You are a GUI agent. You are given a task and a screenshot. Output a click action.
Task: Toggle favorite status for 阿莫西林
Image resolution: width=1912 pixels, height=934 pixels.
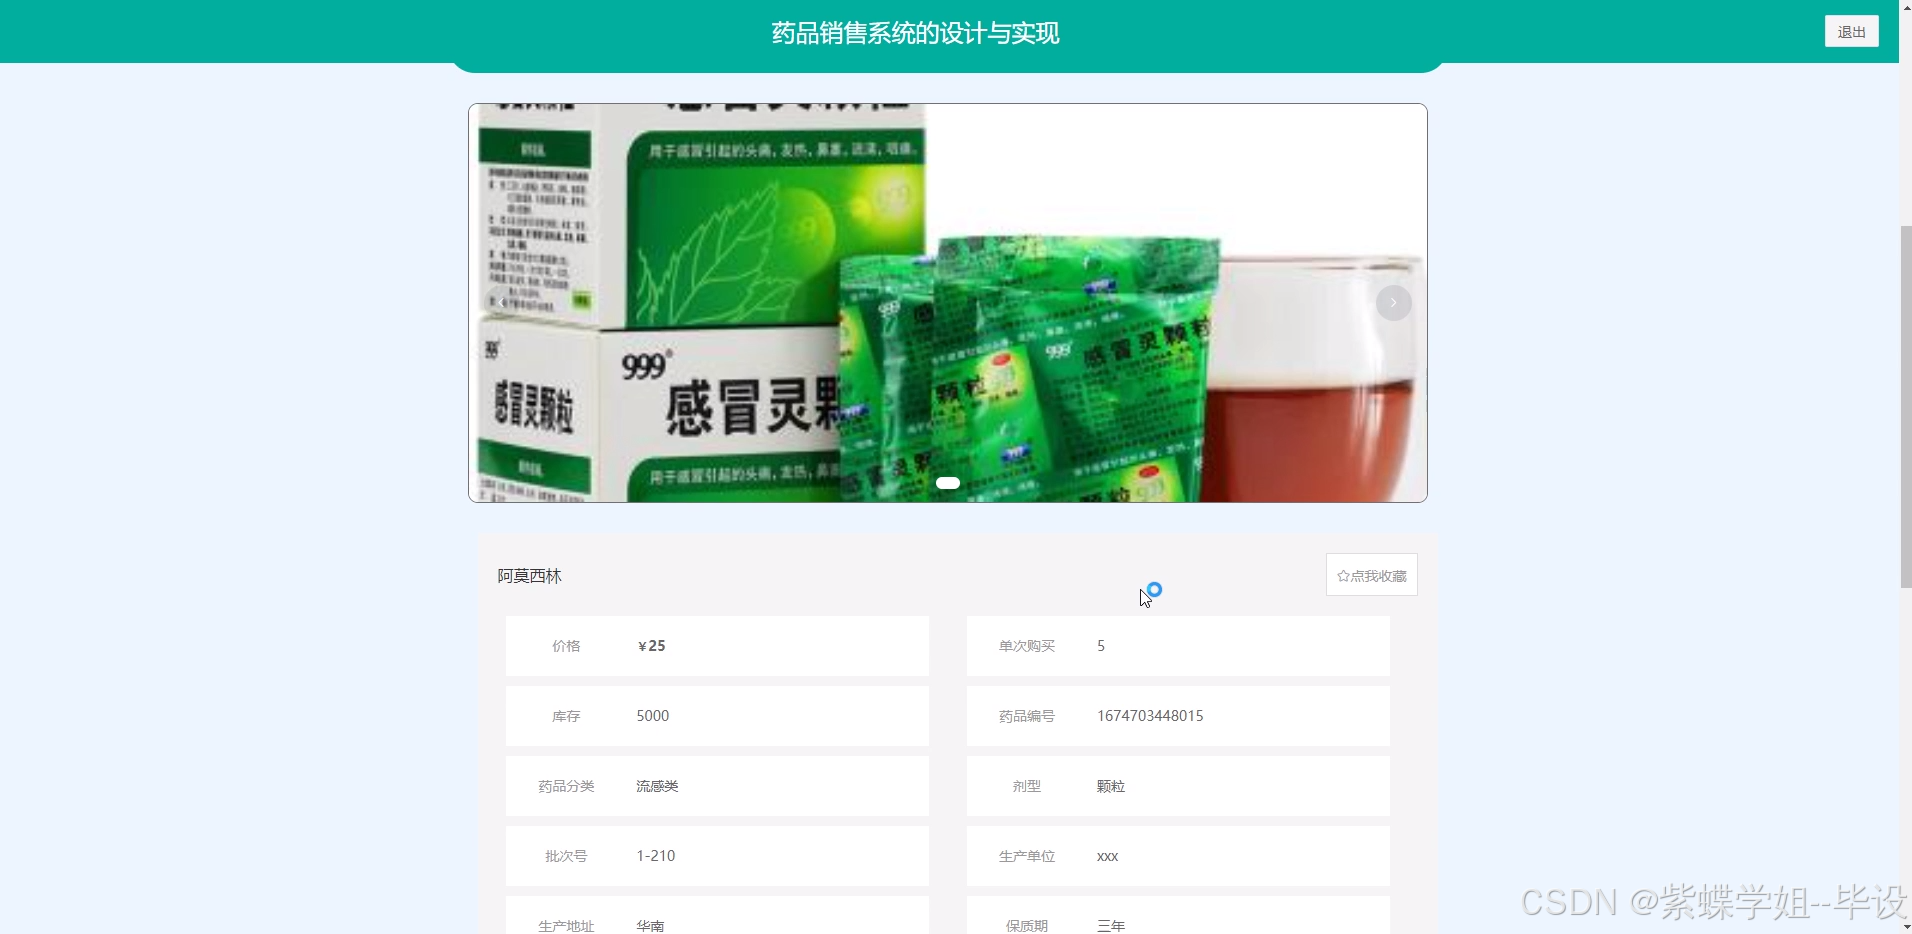pyautogui.click(x=1371, y=575)
